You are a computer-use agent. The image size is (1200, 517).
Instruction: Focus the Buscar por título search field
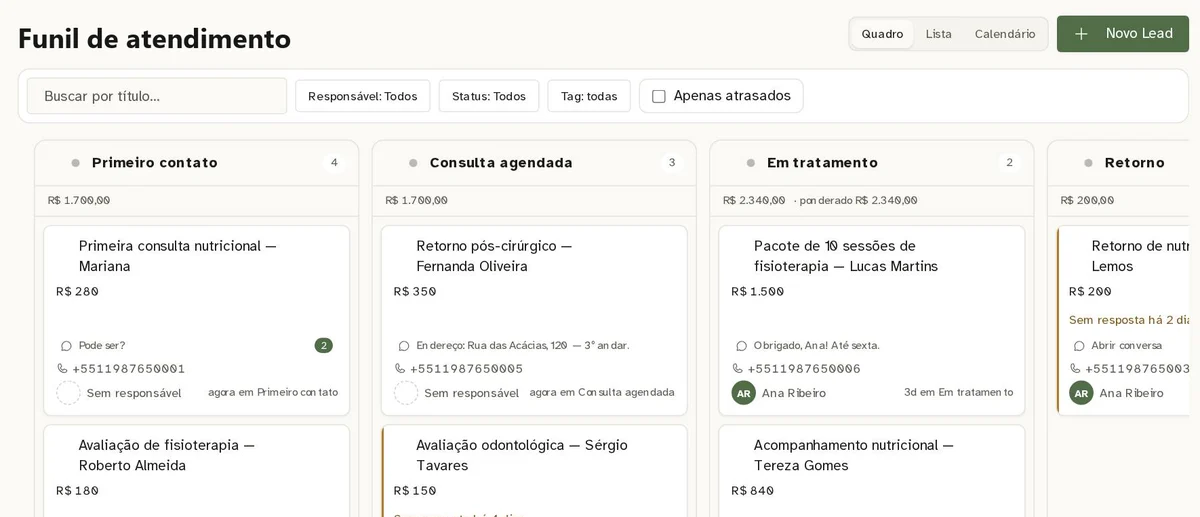[157, 96]
